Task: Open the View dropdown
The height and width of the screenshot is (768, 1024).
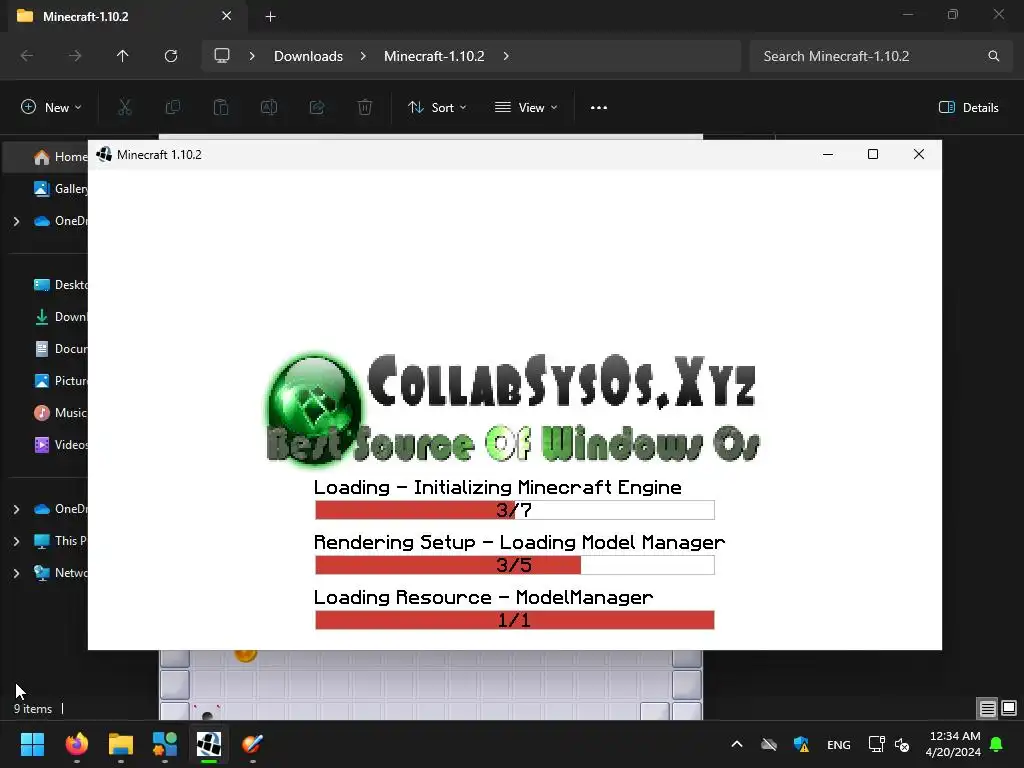Action: click(x=526, y=108)
